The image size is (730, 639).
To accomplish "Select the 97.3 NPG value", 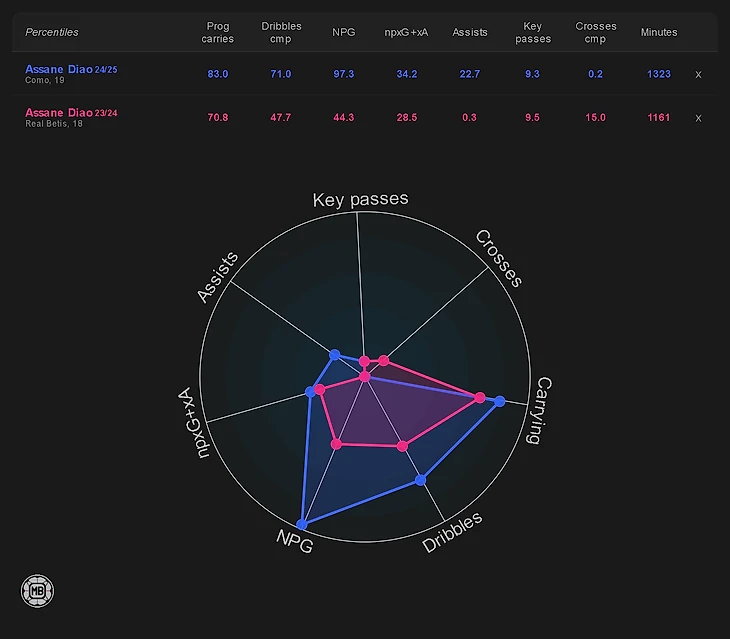I will point(344,74).
